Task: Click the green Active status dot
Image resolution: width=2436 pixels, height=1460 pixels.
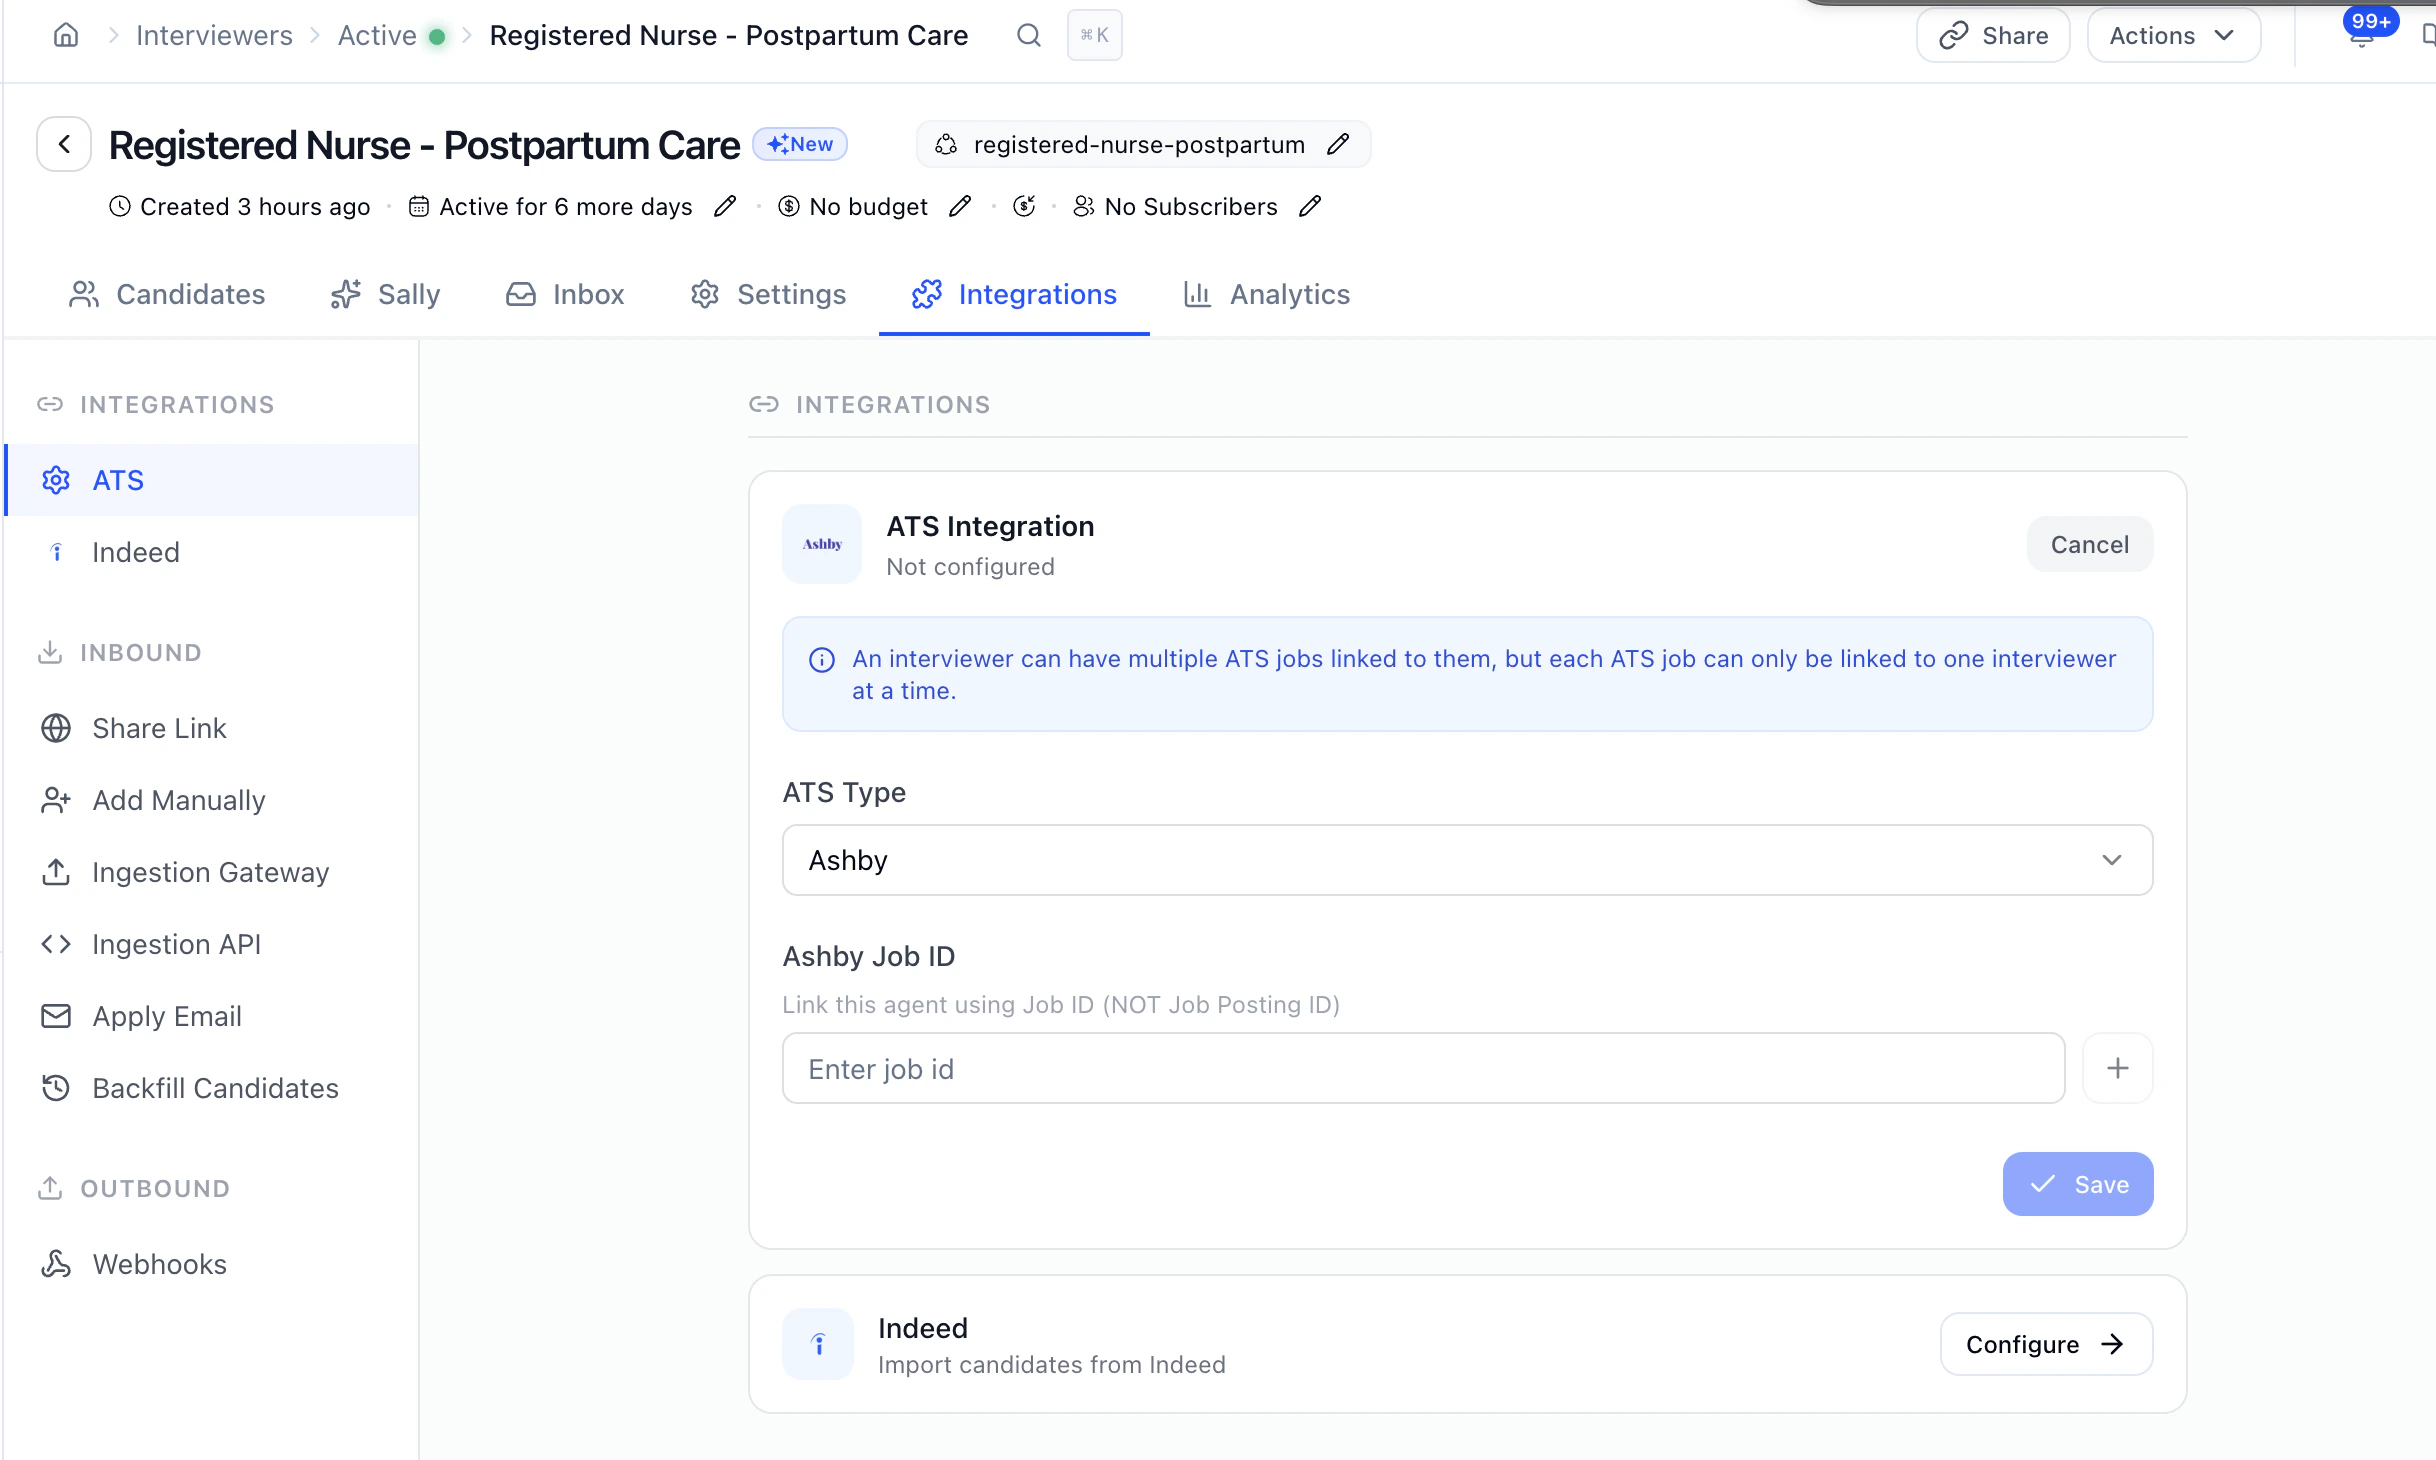Action: point(437,37)
